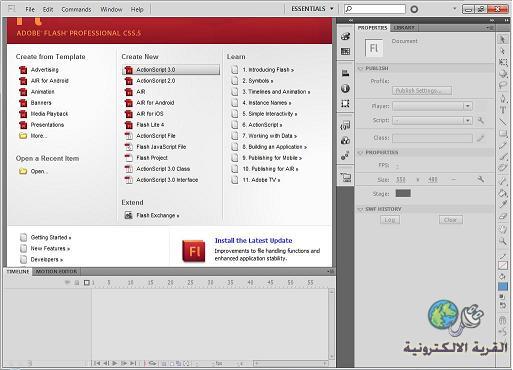Viewport: 513px width, 370px height.
Task: Toggle lock all layers in timeline
Action: click(x=77, y=283)
